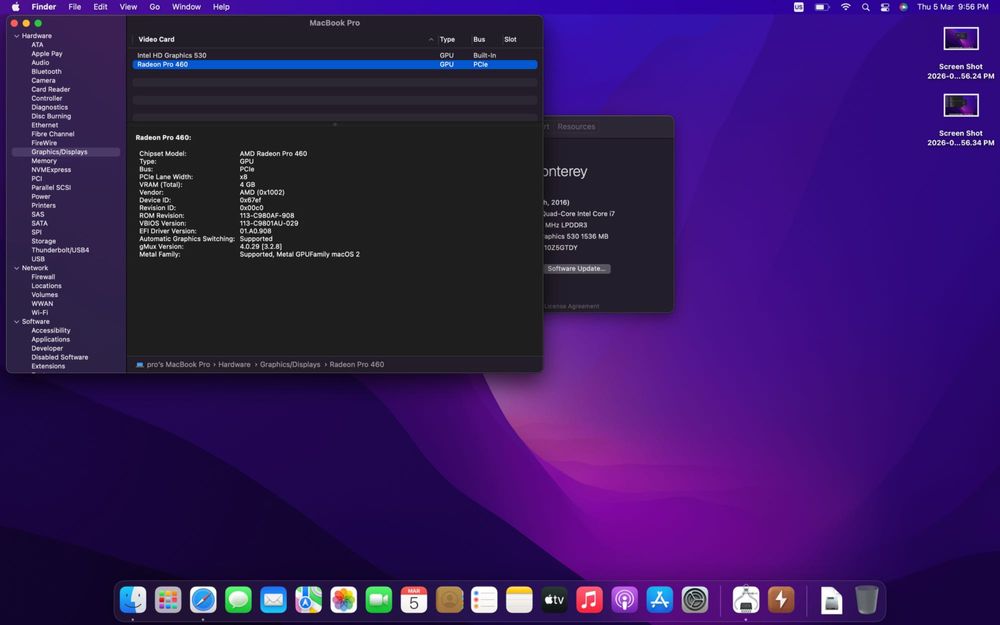Collapse the Network category
This screenshot has height=625, width=1000.
pos(16,268)
